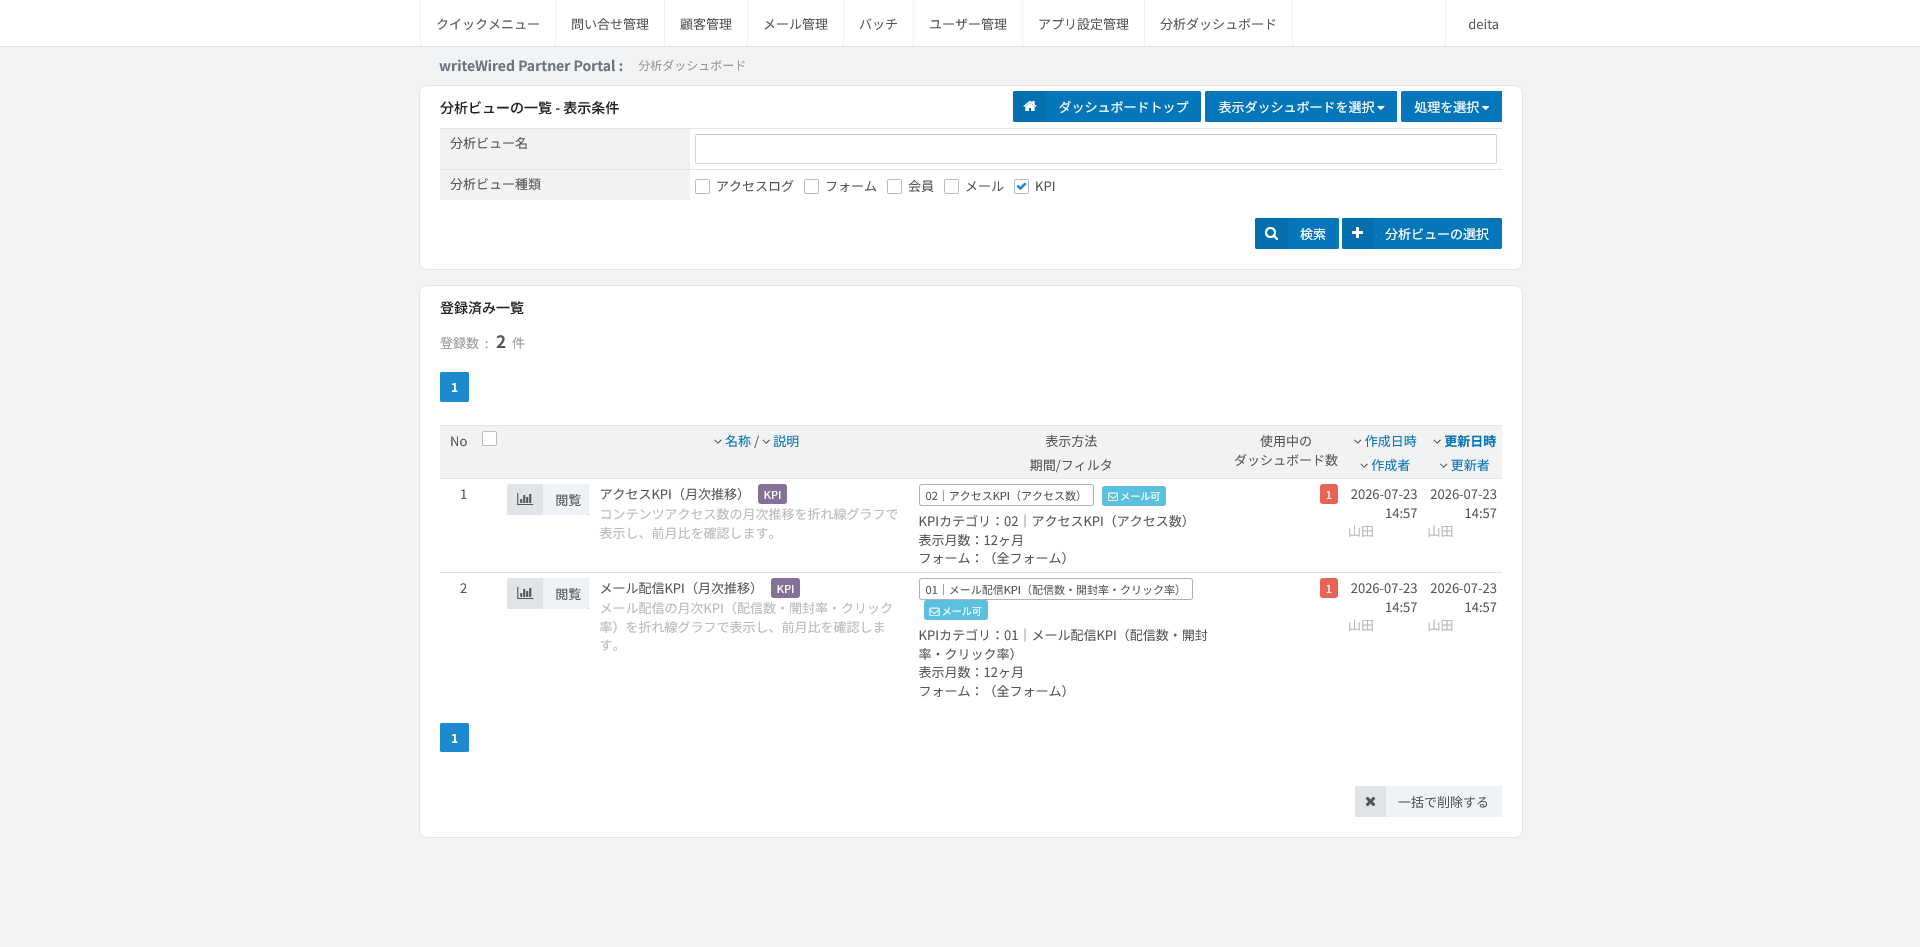
Task: Click the 検索 button label
Action: click(x=1313, y=234)
